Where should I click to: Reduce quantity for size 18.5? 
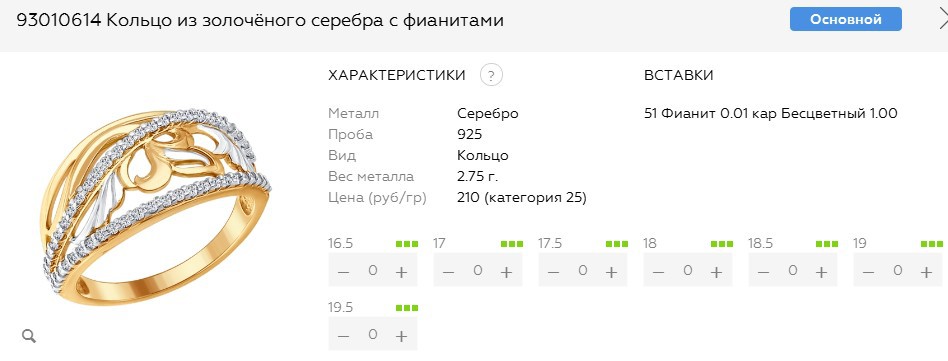tap(763, 272)
